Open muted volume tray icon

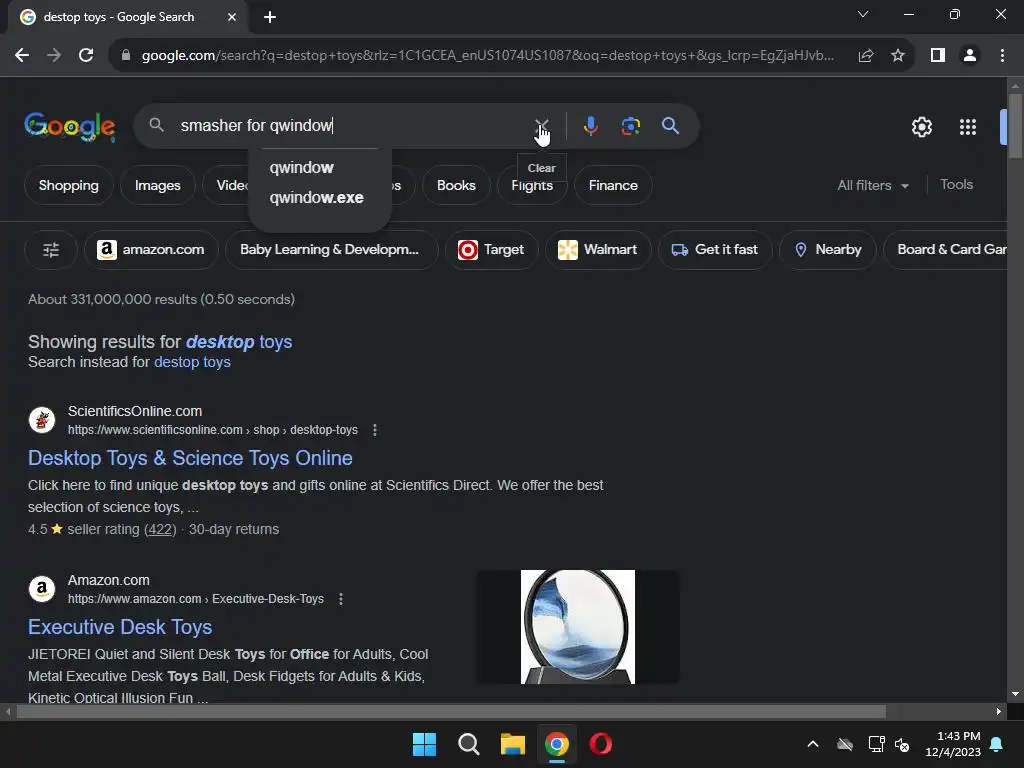click(902, 744)
